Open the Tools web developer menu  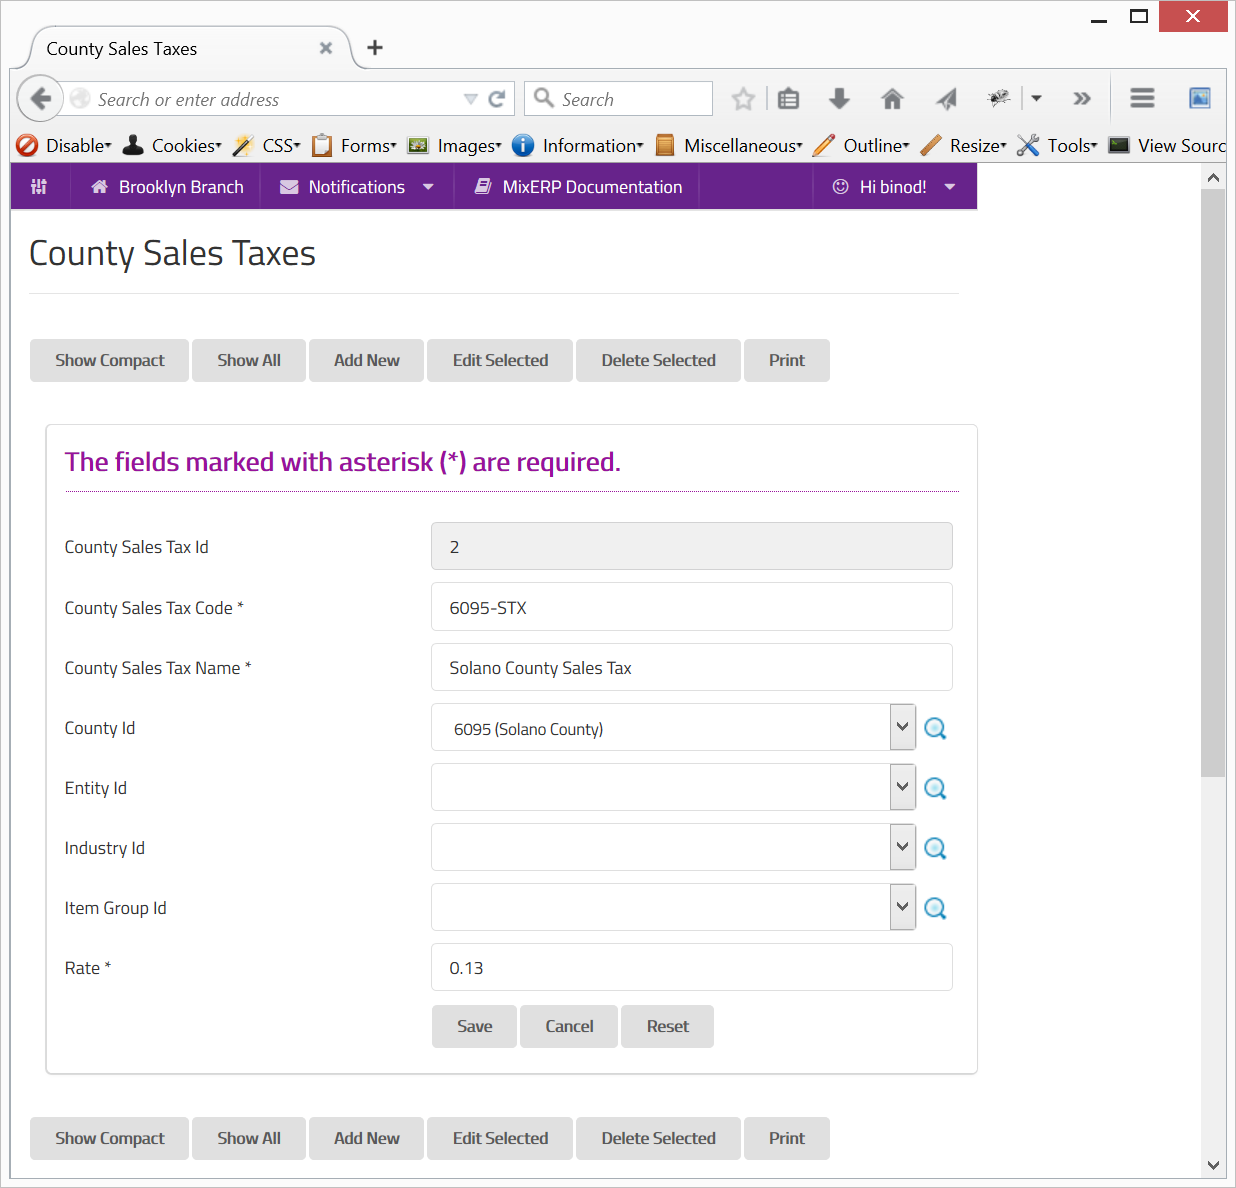point(1057,146)
